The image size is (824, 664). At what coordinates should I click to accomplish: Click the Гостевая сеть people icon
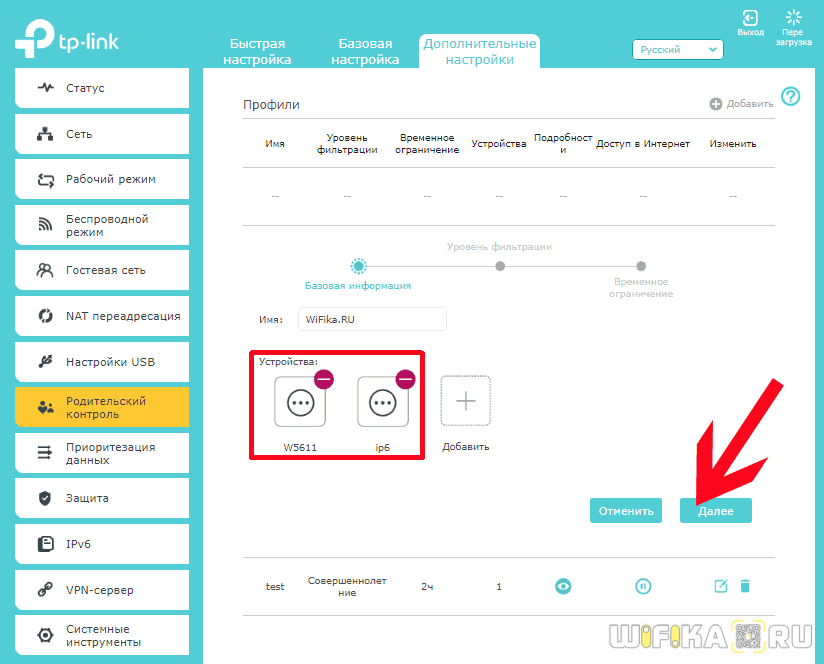pos(45,270)
